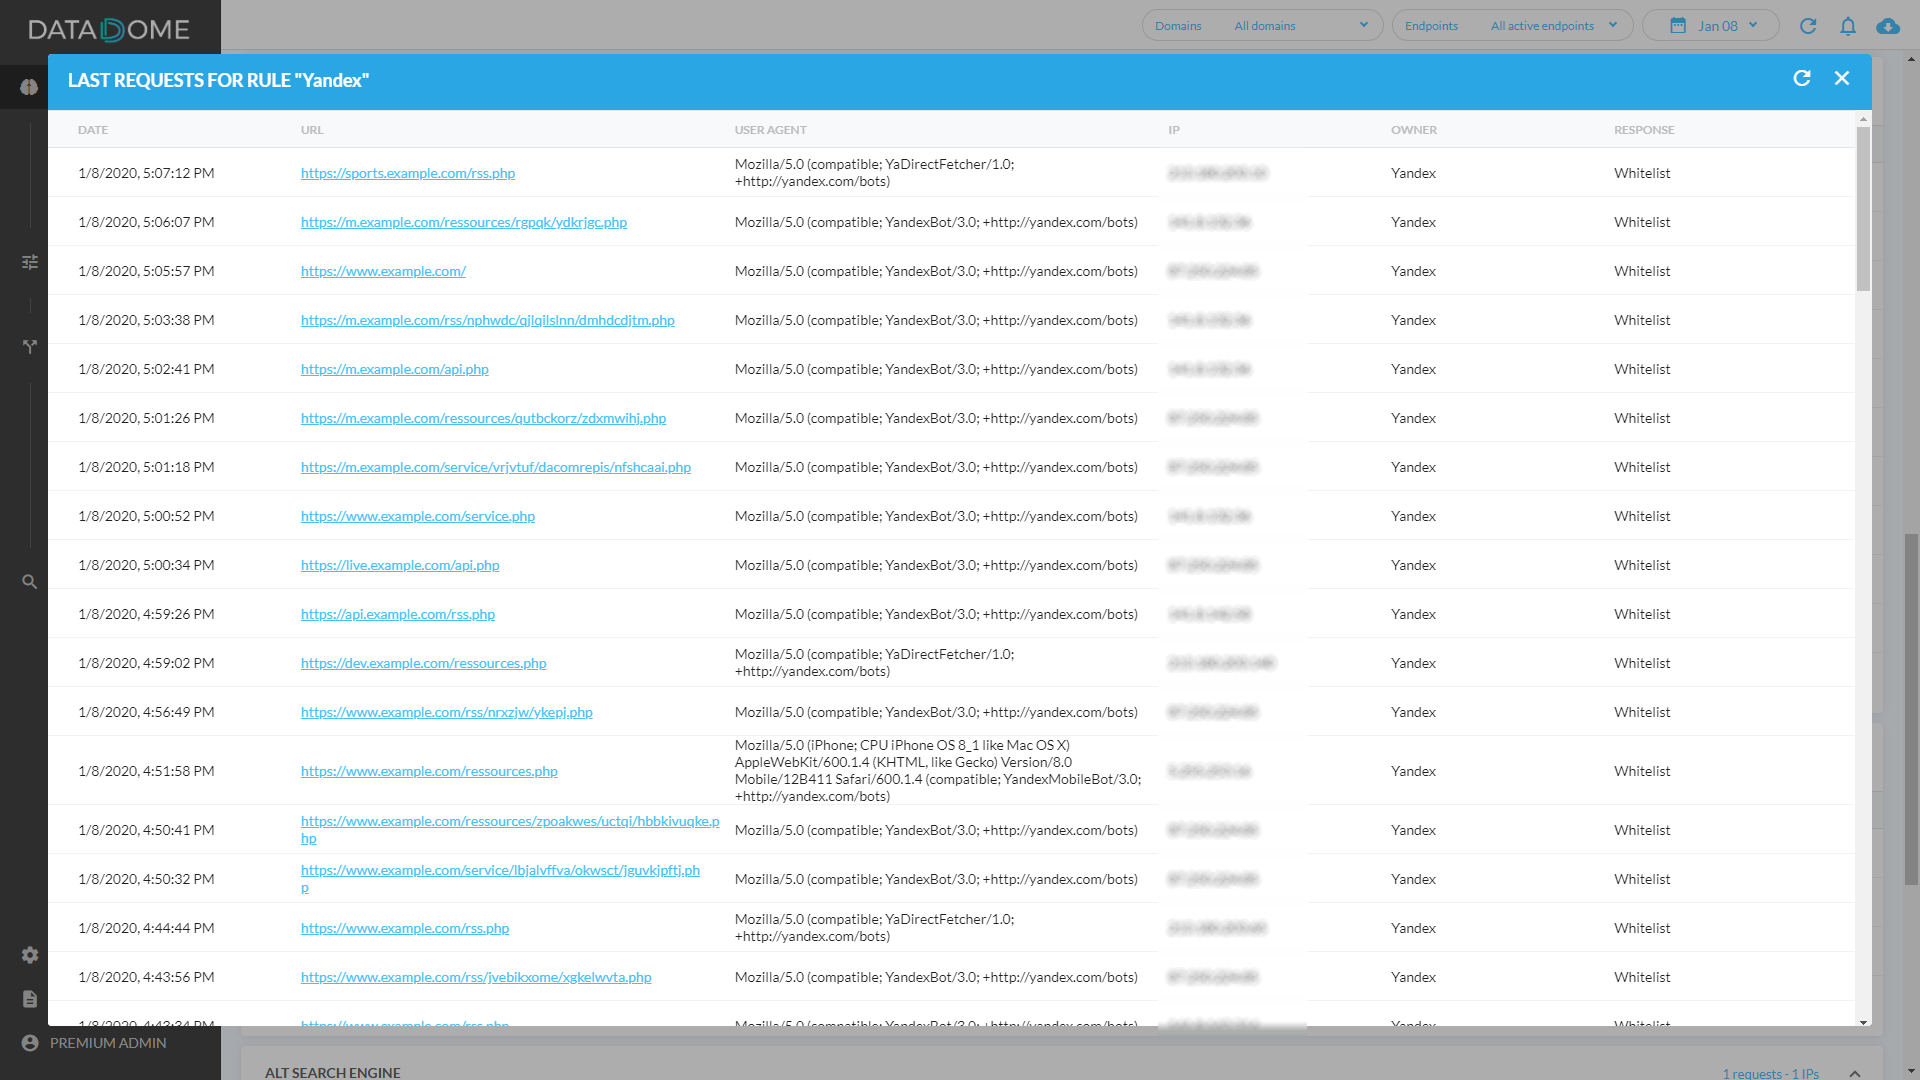Open the All domains dropdown

tap(1302, 25)
